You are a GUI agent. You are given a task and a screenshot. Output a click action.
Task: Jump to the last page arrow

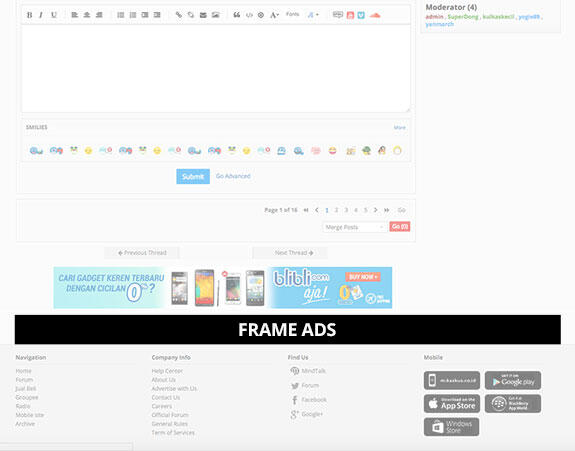(x=387, y=210)
